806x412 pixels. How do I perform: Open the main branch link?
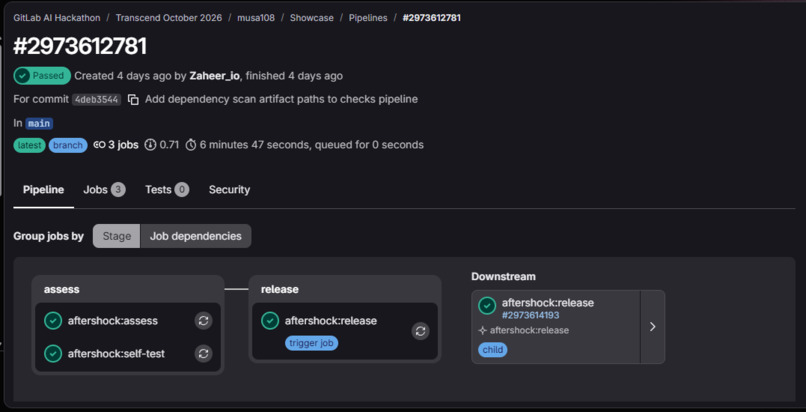click(x=40, y=124)
